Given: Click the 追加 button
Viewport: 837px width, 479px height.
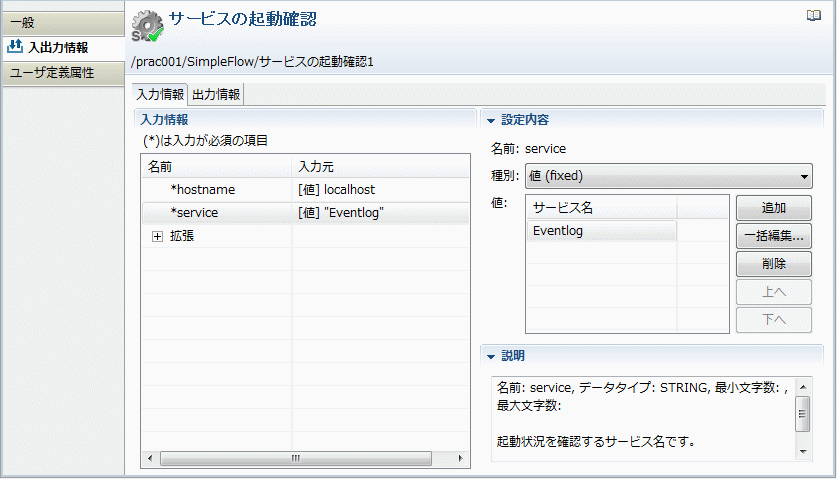Looking at the screenshot, I should (773, 208).
